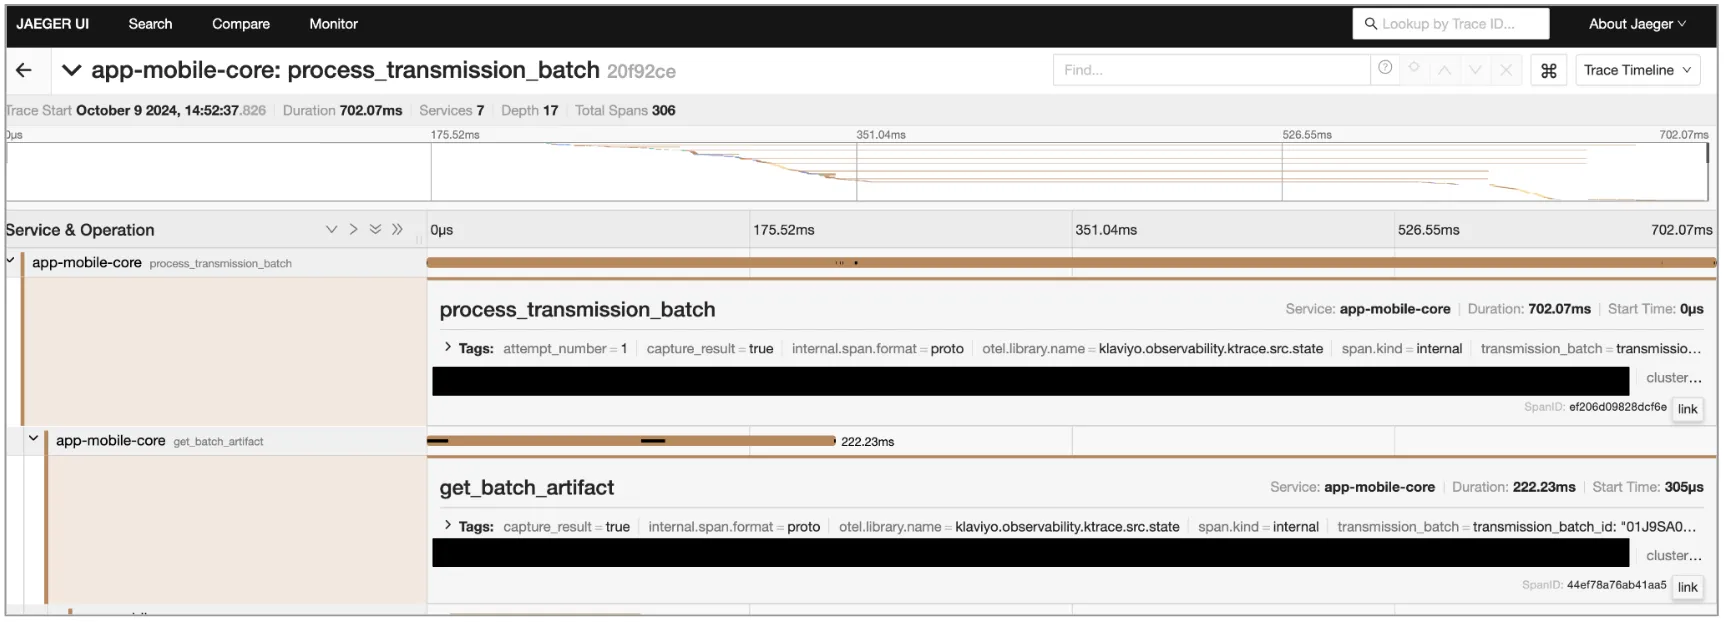Viewport: 1724px width, 622px height.
Task: Collapse the process_transmission_batch span row
Action: pos(11,261)
